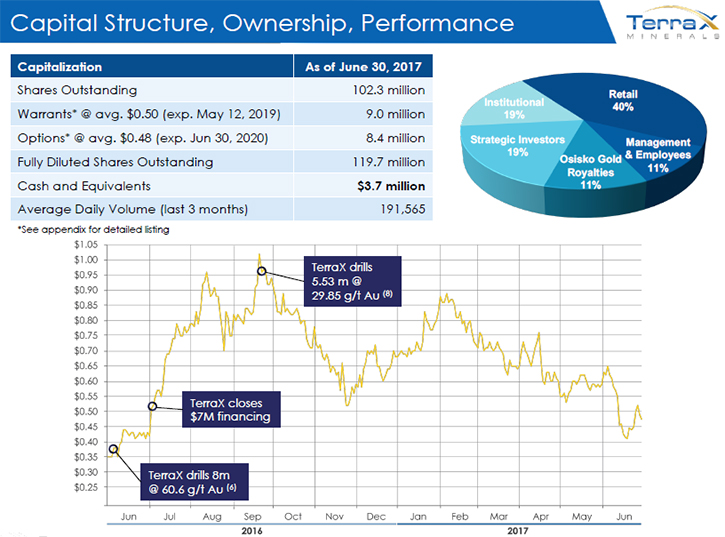
Task: Click the 'Dec' x-axis label
Action: pos(376,516)
